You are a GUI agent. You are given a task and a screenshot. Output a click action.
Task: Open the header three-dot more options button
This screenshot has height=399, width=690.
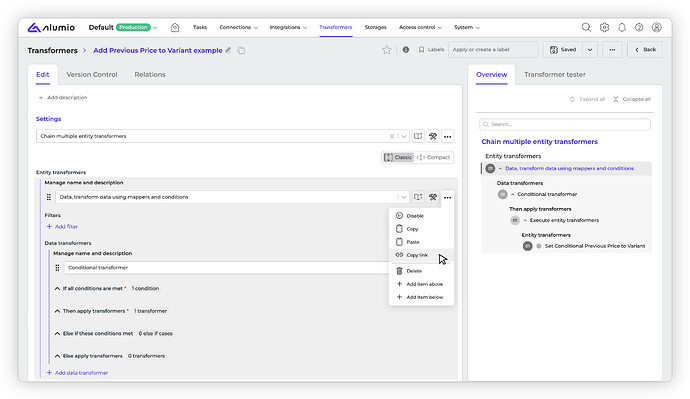612,50
